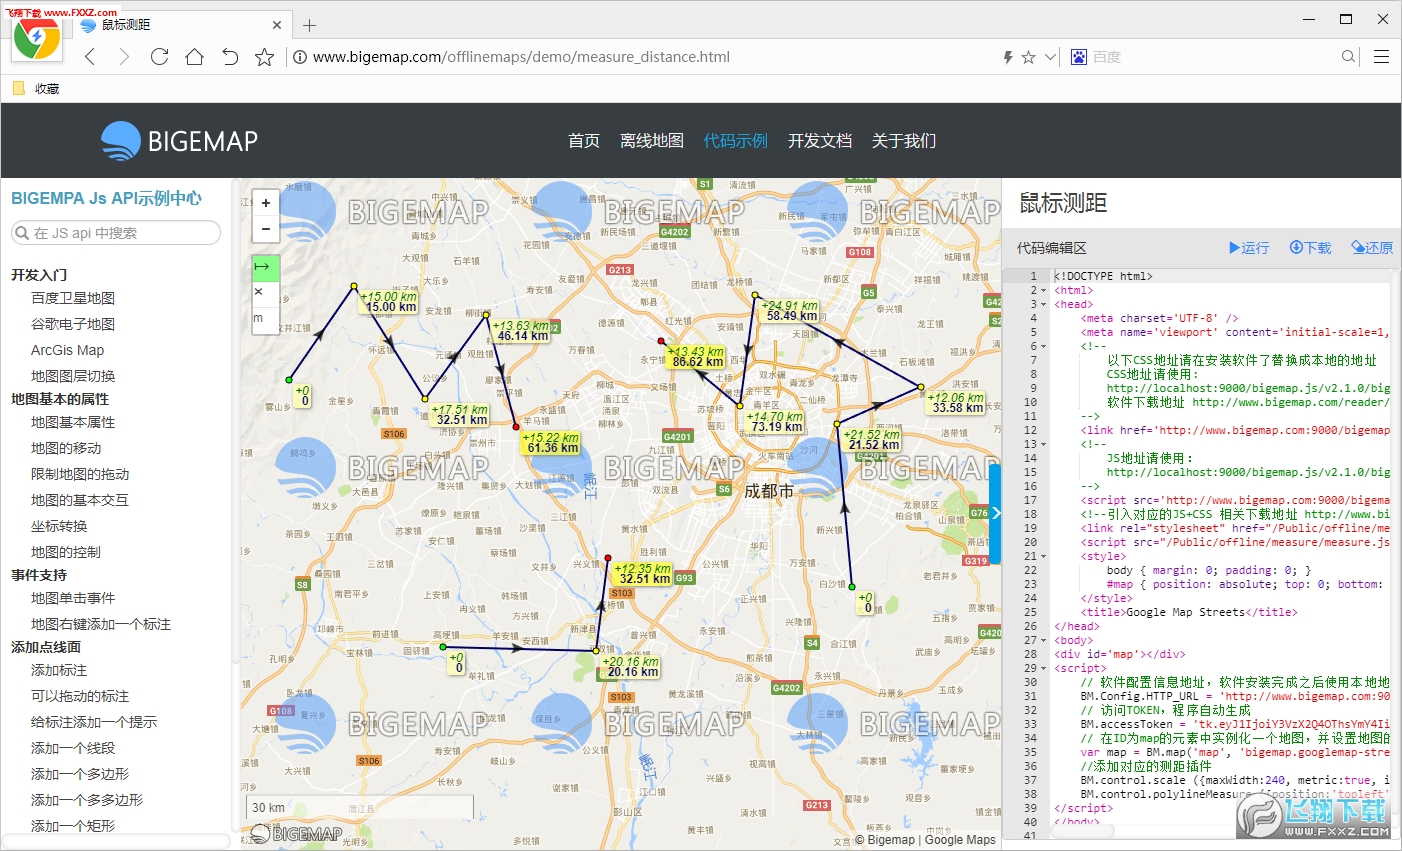Click the lightning speed-mode icon
1402x851 pixels.
[1008, 57]
